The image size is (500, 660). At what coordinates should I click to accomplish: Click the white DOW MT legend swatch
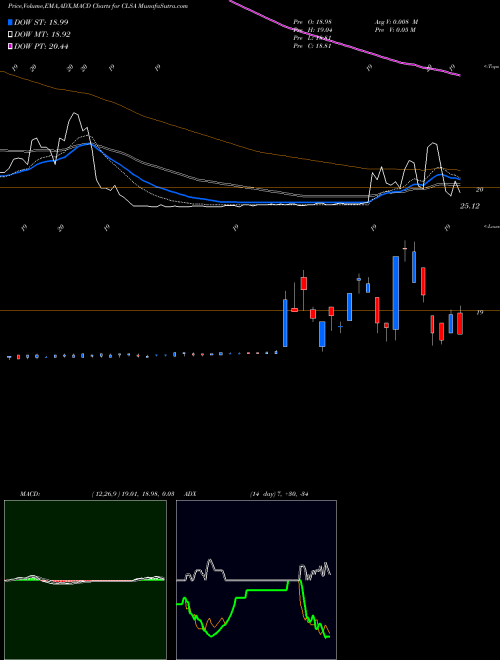click(x=10, y=35)
